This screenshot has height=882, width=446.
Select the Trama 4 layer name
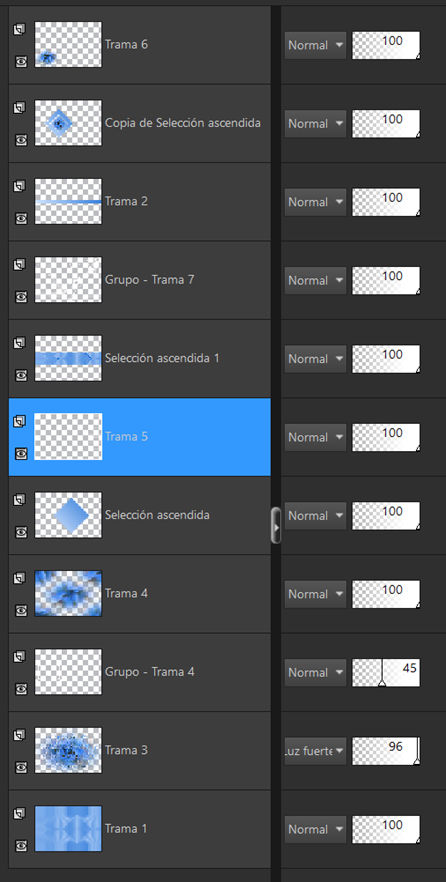126,593
